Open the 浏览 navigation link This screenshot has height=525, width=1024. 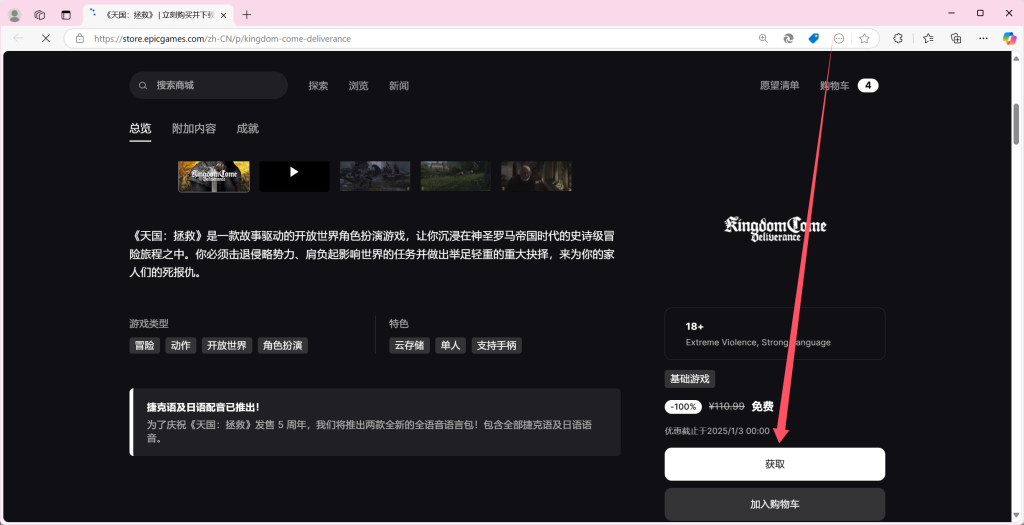pyautogui.click(x=359, y=86)
